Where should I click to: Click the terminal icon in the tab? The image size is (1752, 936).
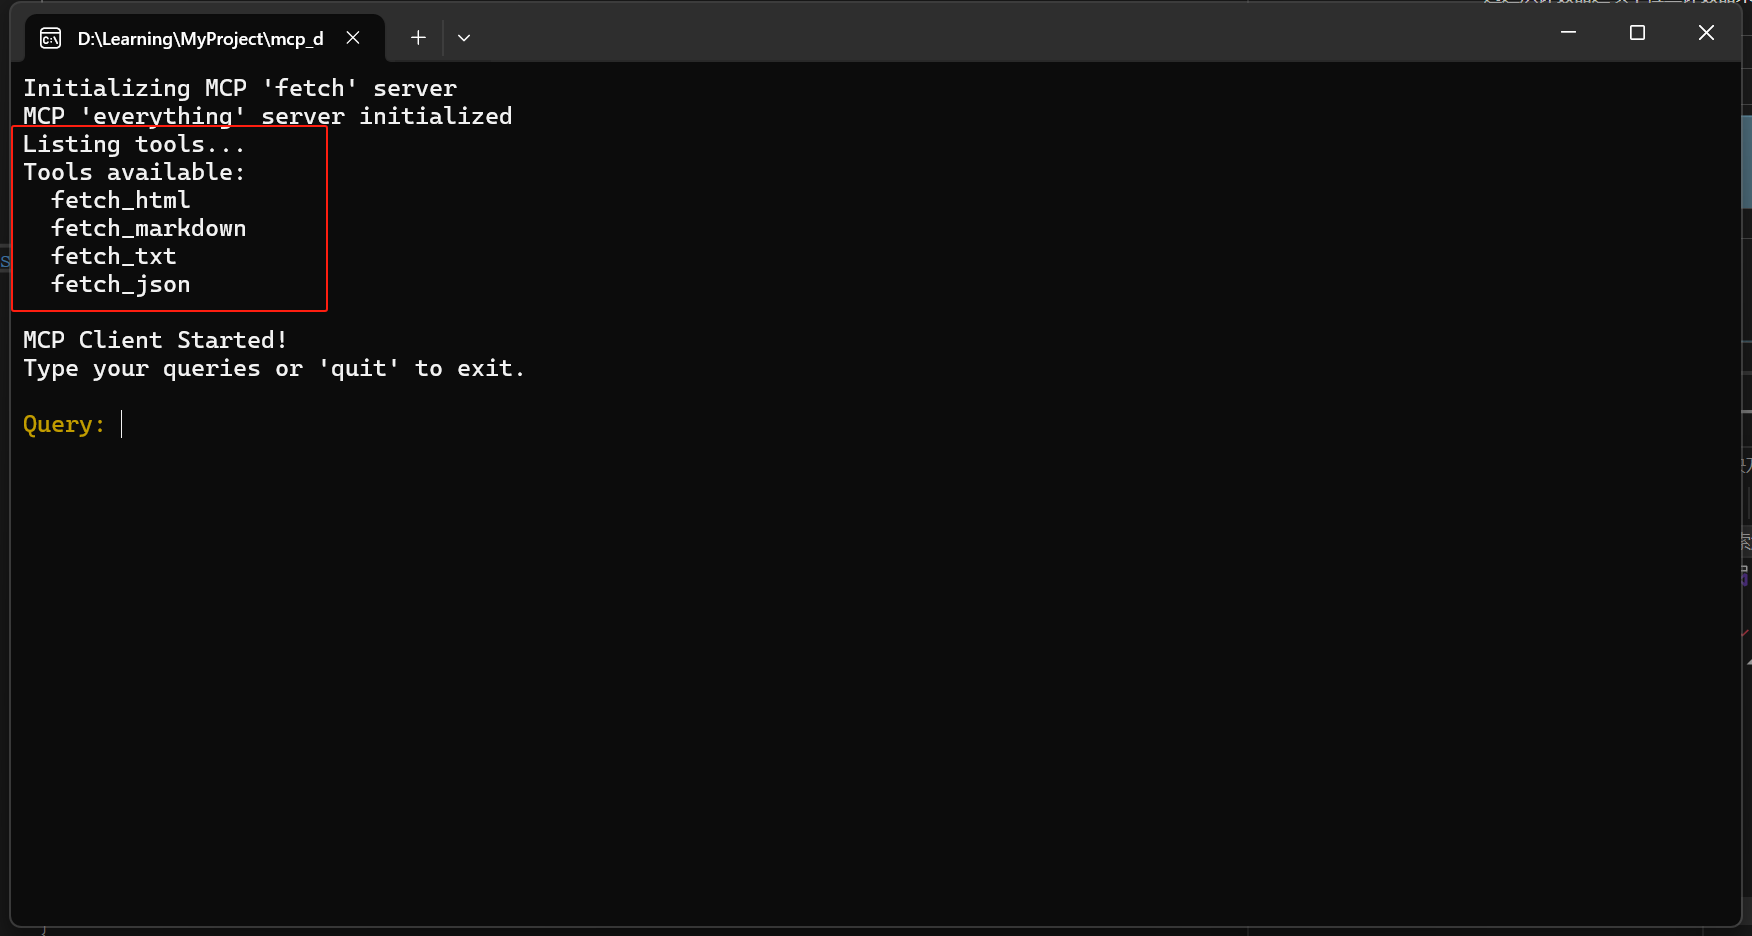pyautogui.click(x=50, y=39)
